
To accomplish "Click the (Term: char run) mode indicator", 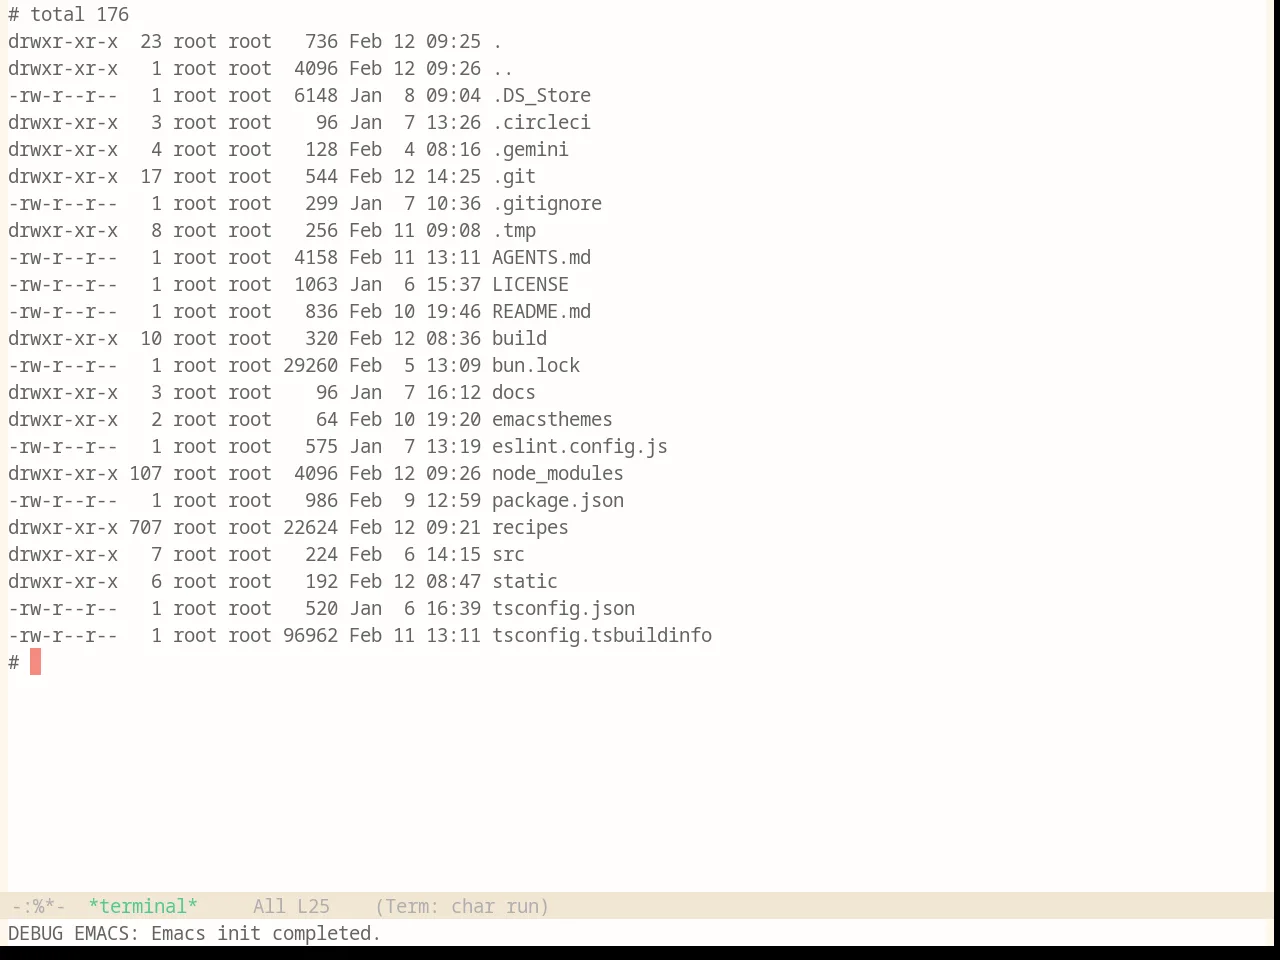I will pos(462,906).
